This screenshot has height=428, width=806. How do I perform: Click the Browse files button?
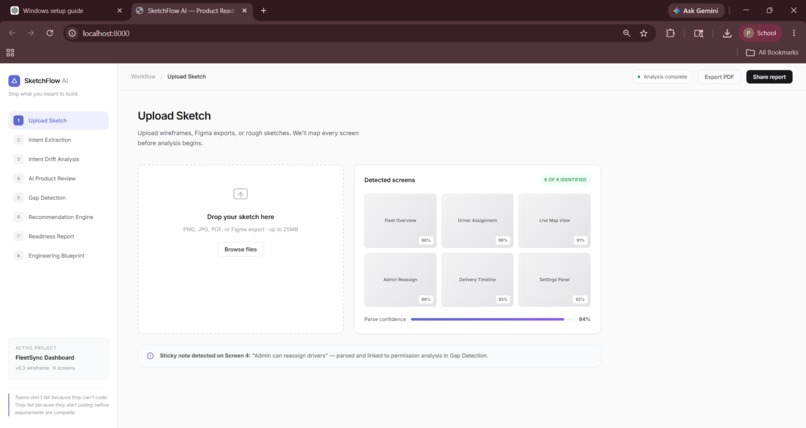241,249
